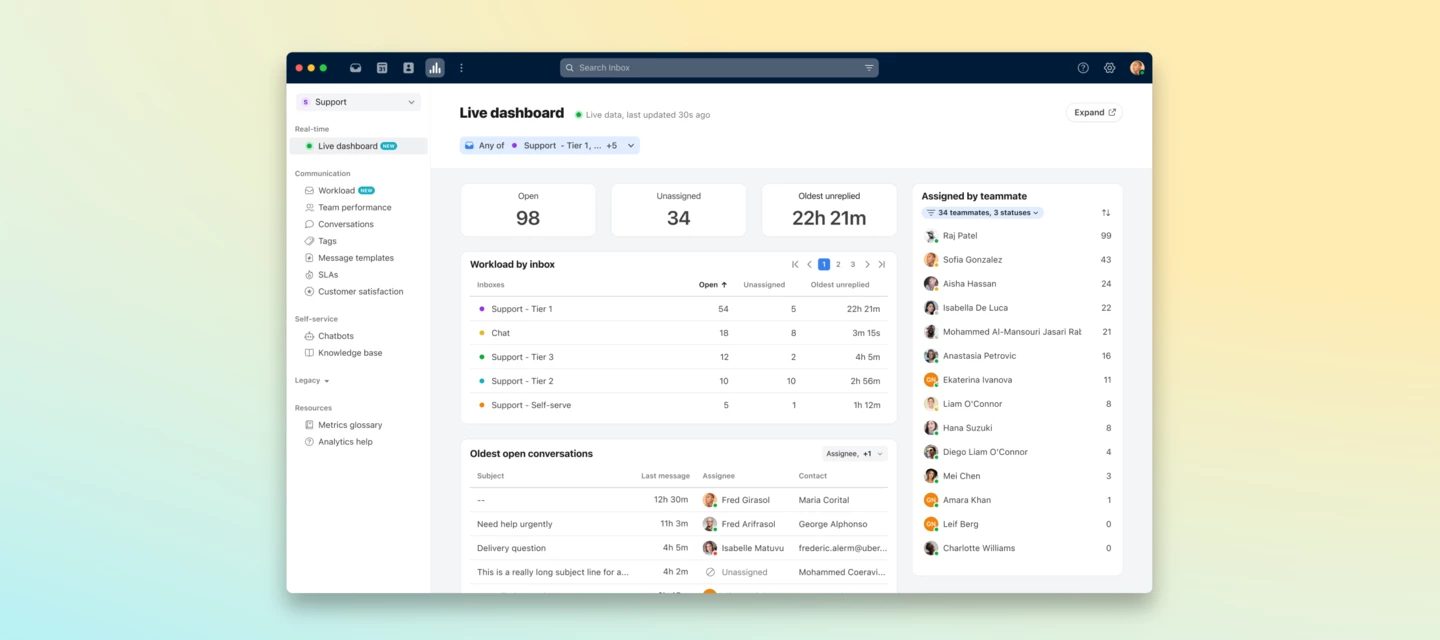Open the calendar icon in top bar
The width and height of the screenshot is (1440, 640).
382,68
